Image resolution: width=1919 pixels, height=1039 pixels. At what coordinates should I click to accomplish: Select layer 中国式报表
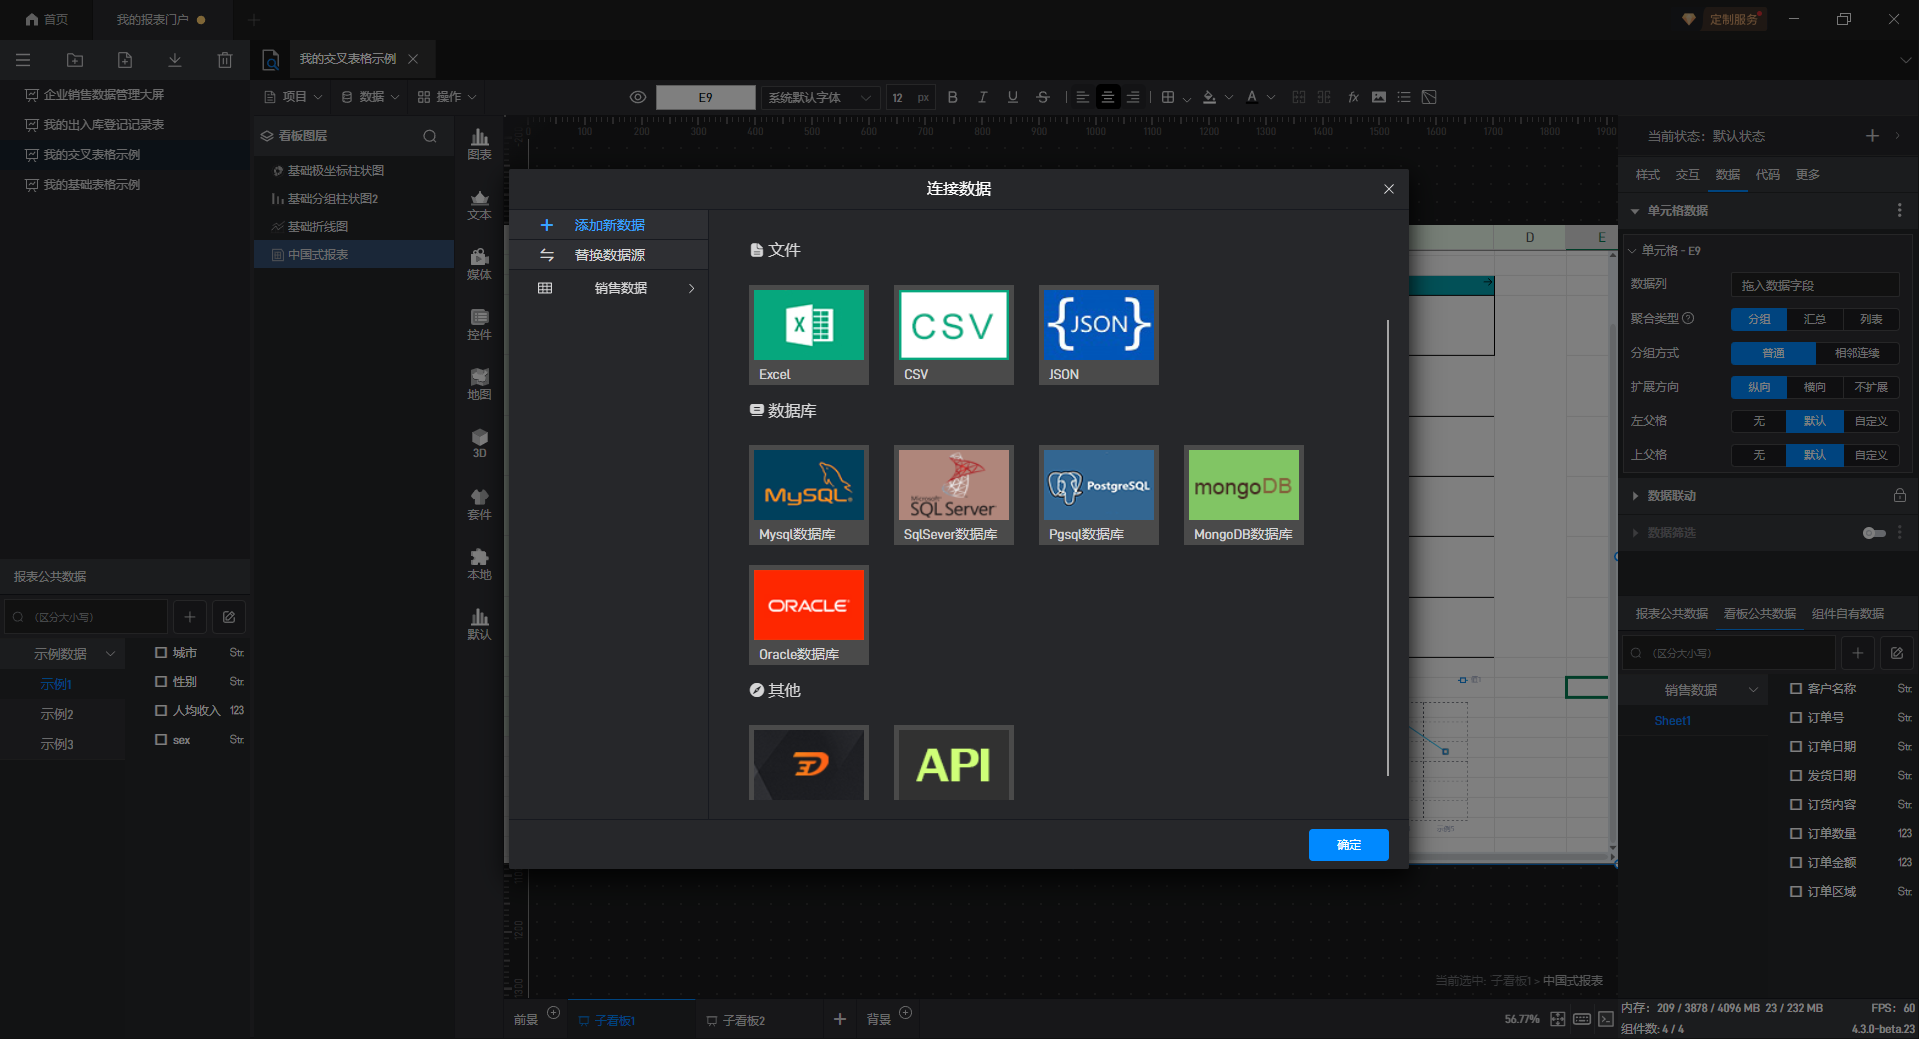point(354,255)
